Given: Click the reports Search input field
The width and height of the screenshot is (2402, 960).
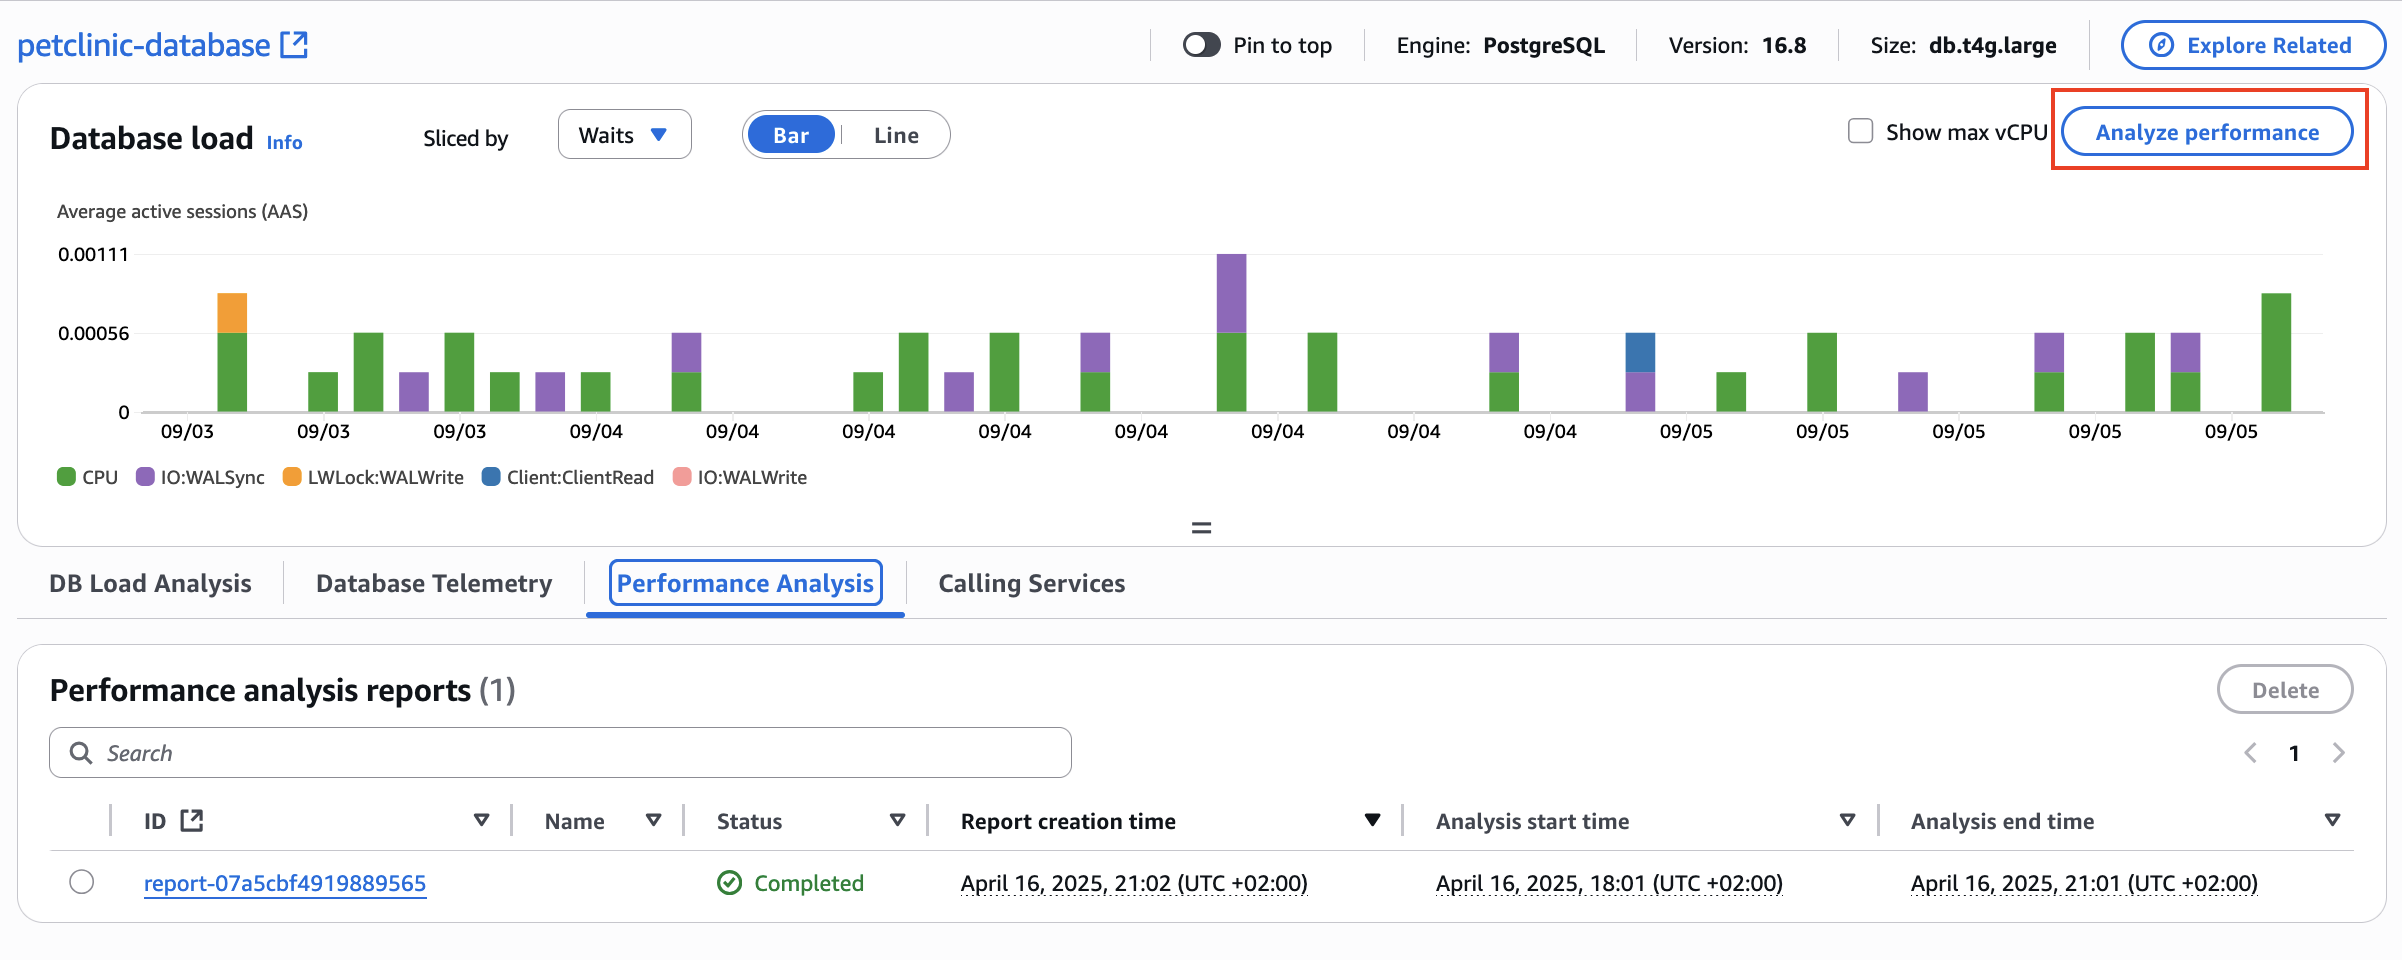Looking at the screenshot, I should tap(580, 753).
